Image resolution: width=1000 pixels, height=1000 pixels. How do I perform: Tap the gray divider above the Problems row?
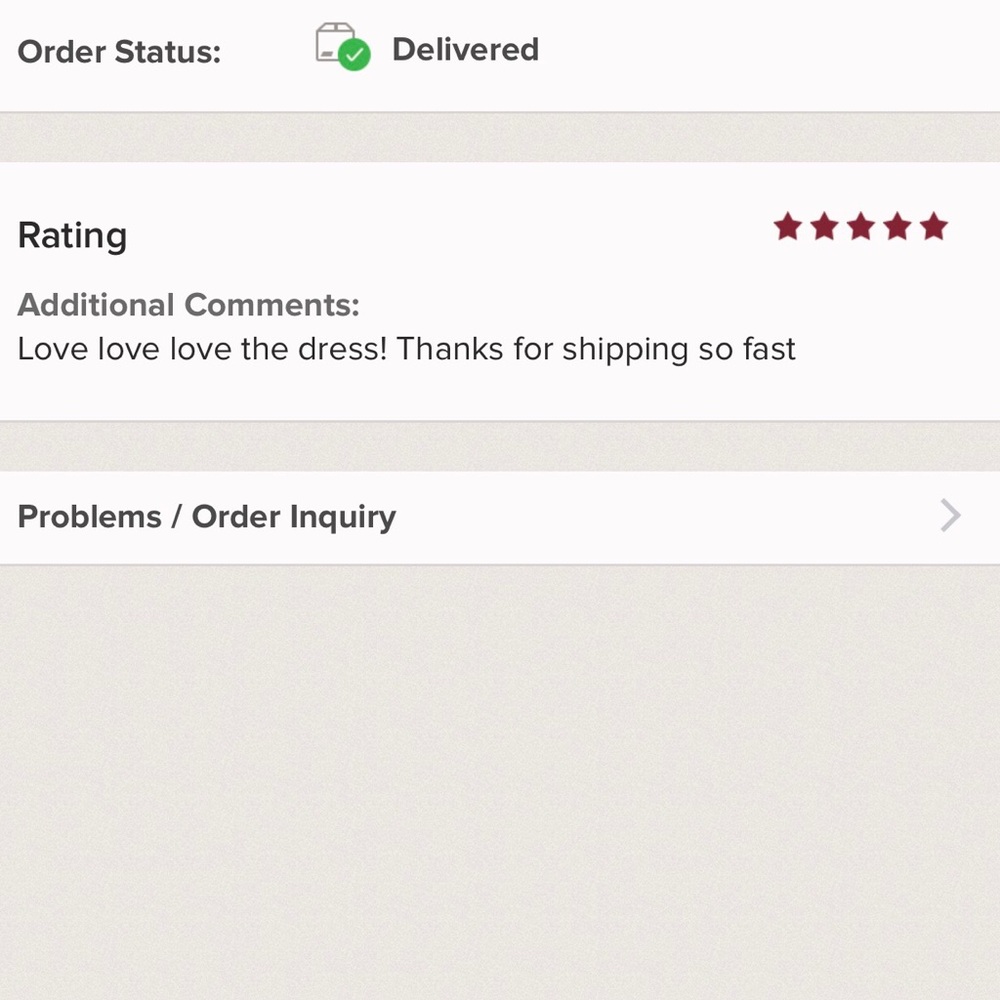[x=500, y=446]
